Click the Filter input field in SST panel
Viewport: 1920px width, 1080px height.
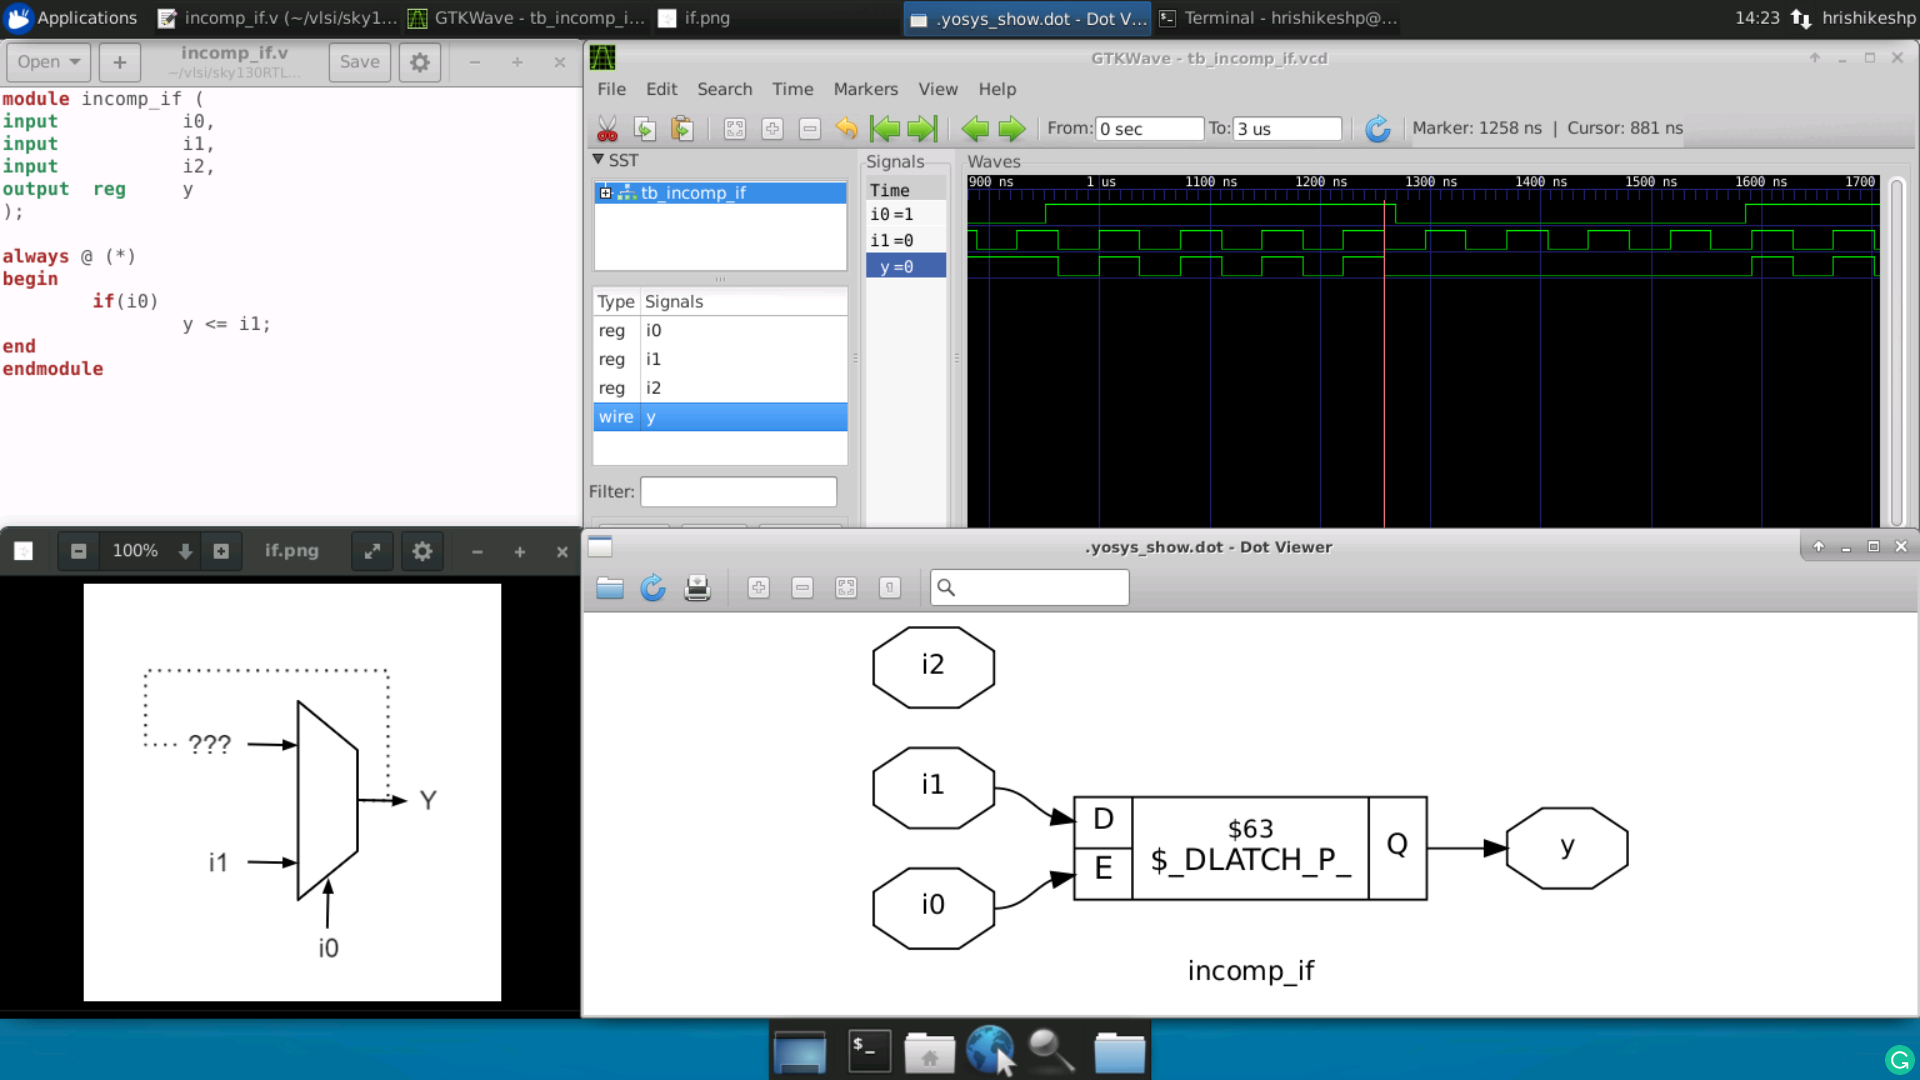(738, 491)
